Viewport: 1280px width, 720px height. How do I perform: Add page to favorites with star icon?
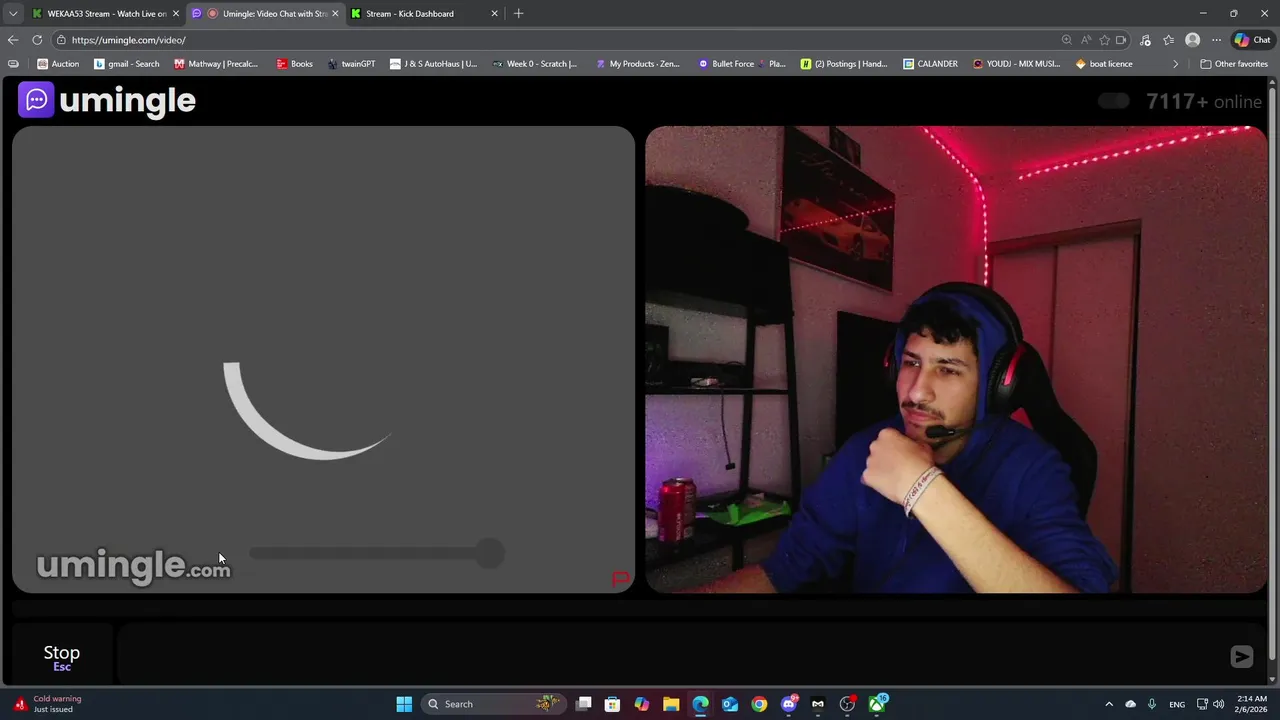tap(1104, 40)
